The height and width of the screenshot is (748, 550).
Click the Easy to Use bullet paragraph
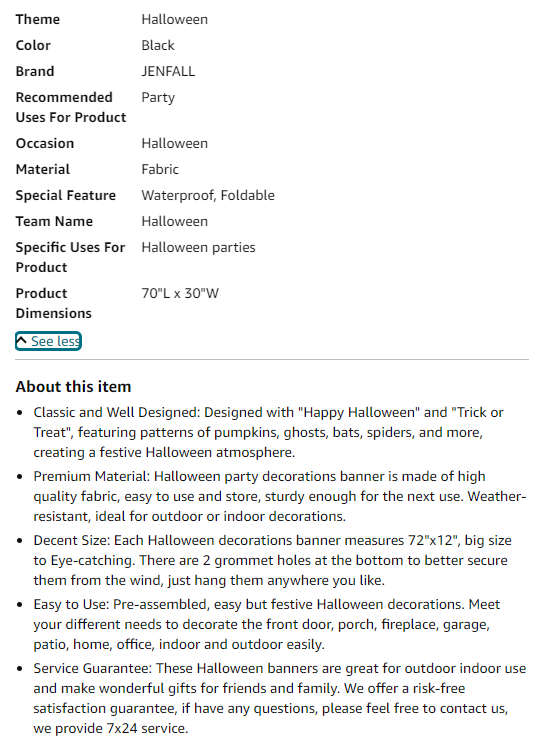(267, 624)
